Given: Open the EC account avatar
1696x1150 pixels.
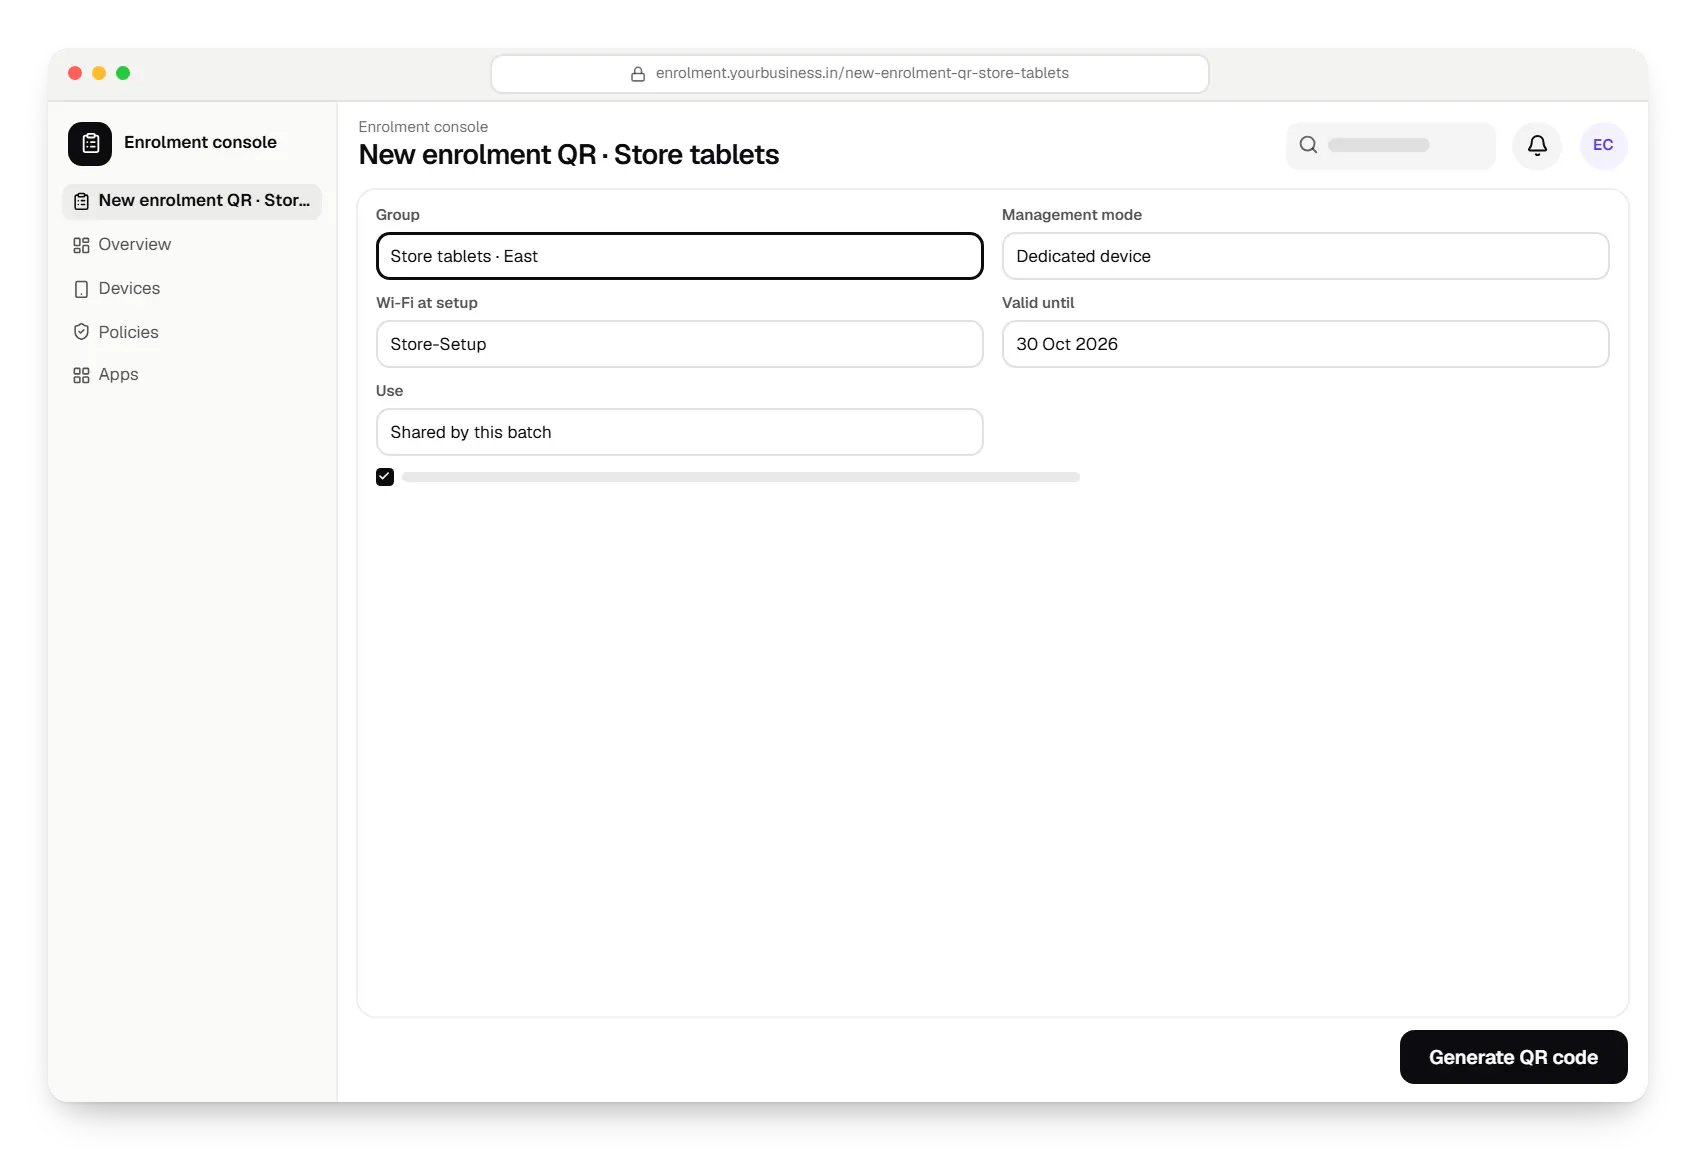Looking at the screenshot, I should pos(1603,145).
